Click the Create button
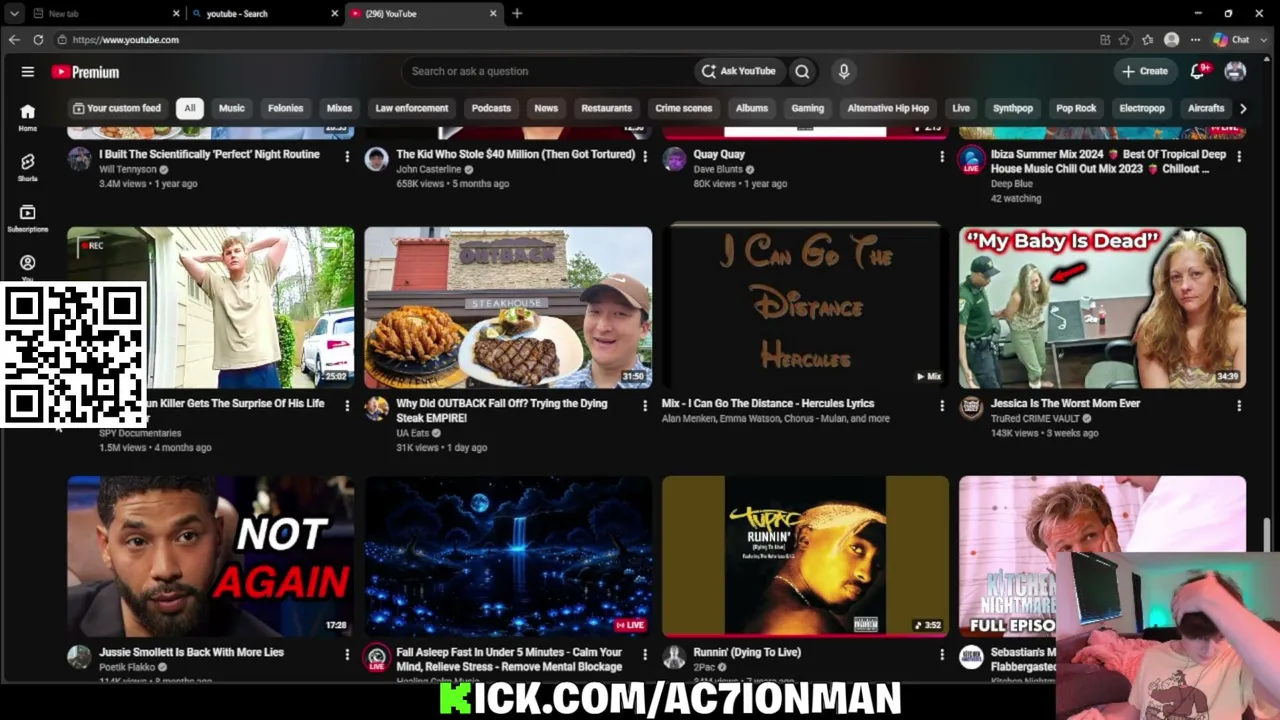This screenshot has width=1280, height=720. point(1145,71)
